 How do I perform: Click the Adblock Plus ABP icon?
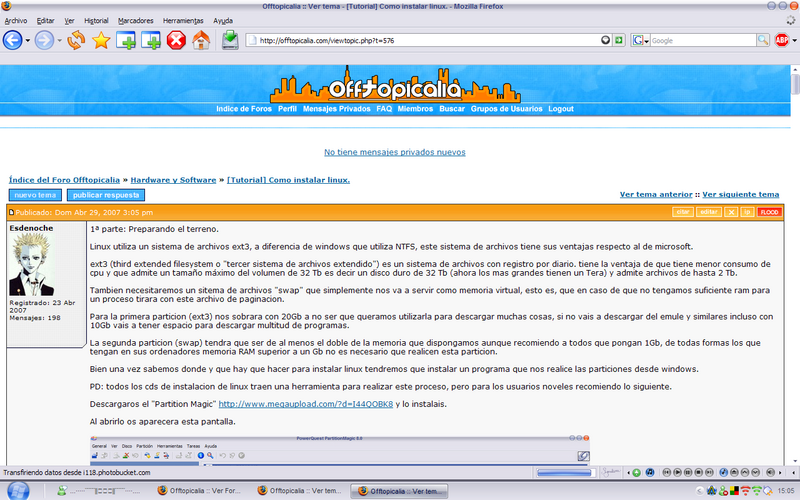(782, 41)
